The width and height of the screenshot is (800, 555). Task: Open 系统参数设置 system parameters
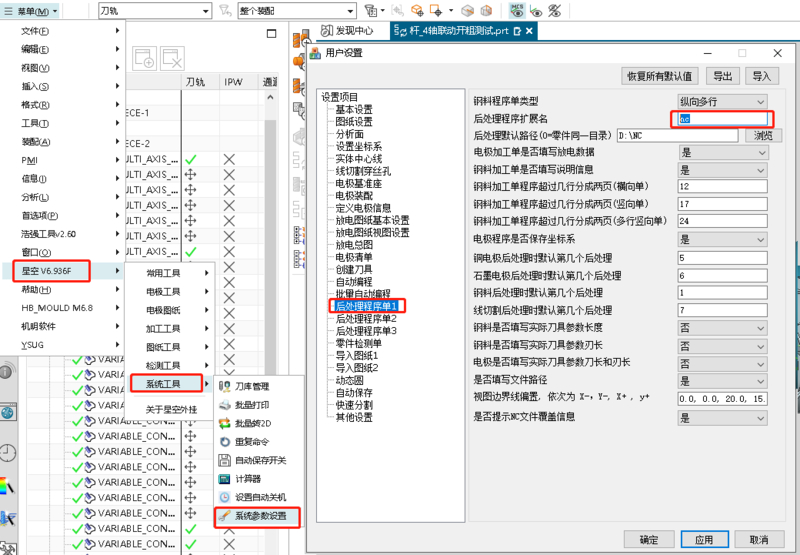[x=258, y=516]
